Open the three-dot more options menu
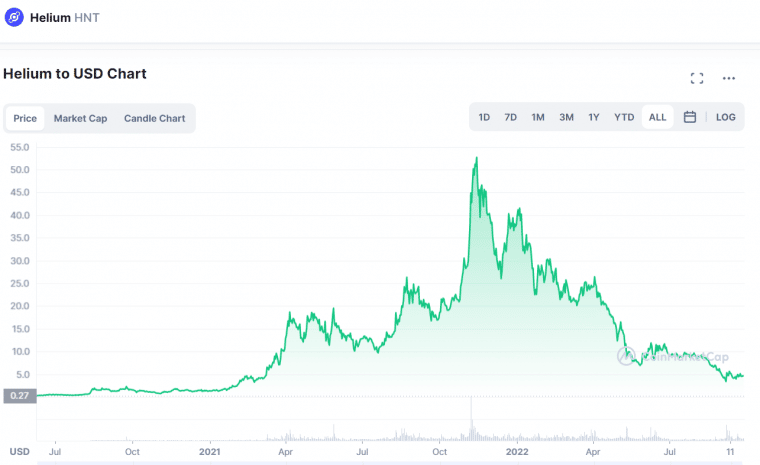The width and height of the screenshot is (760, 465). tap(728, 78)
